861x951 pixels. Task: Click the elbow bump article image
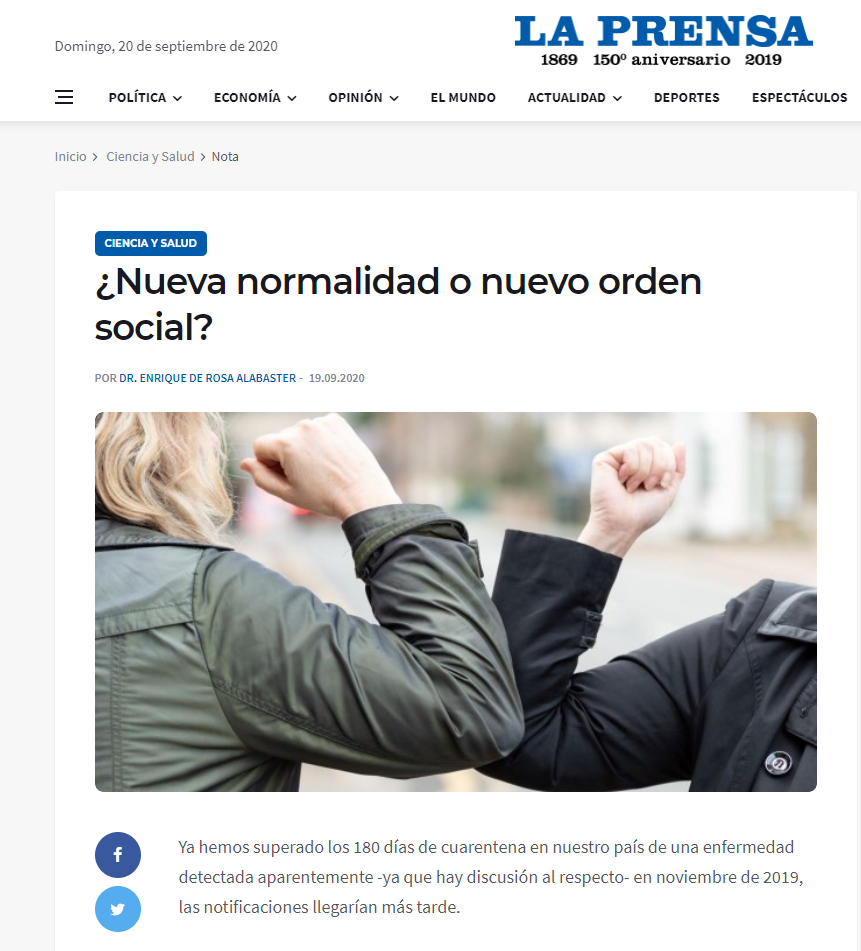[455, 602]
